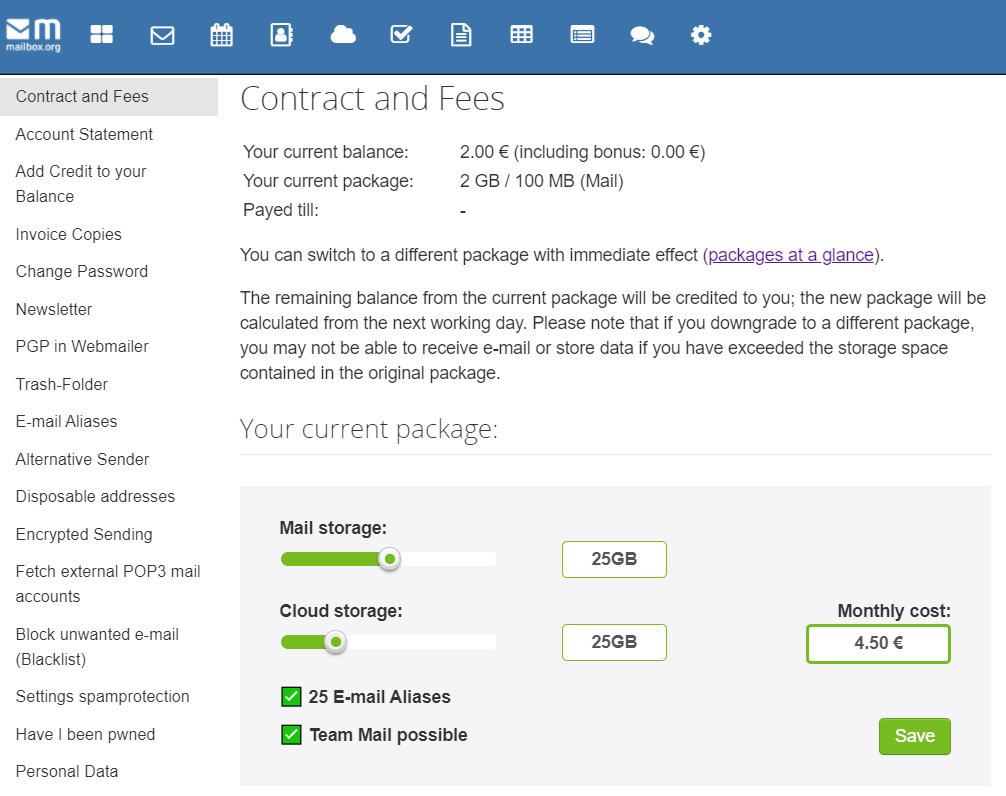Open the Text document icon
The width and height of the screenshot is (1006, 796).
[x=460, y=35]
